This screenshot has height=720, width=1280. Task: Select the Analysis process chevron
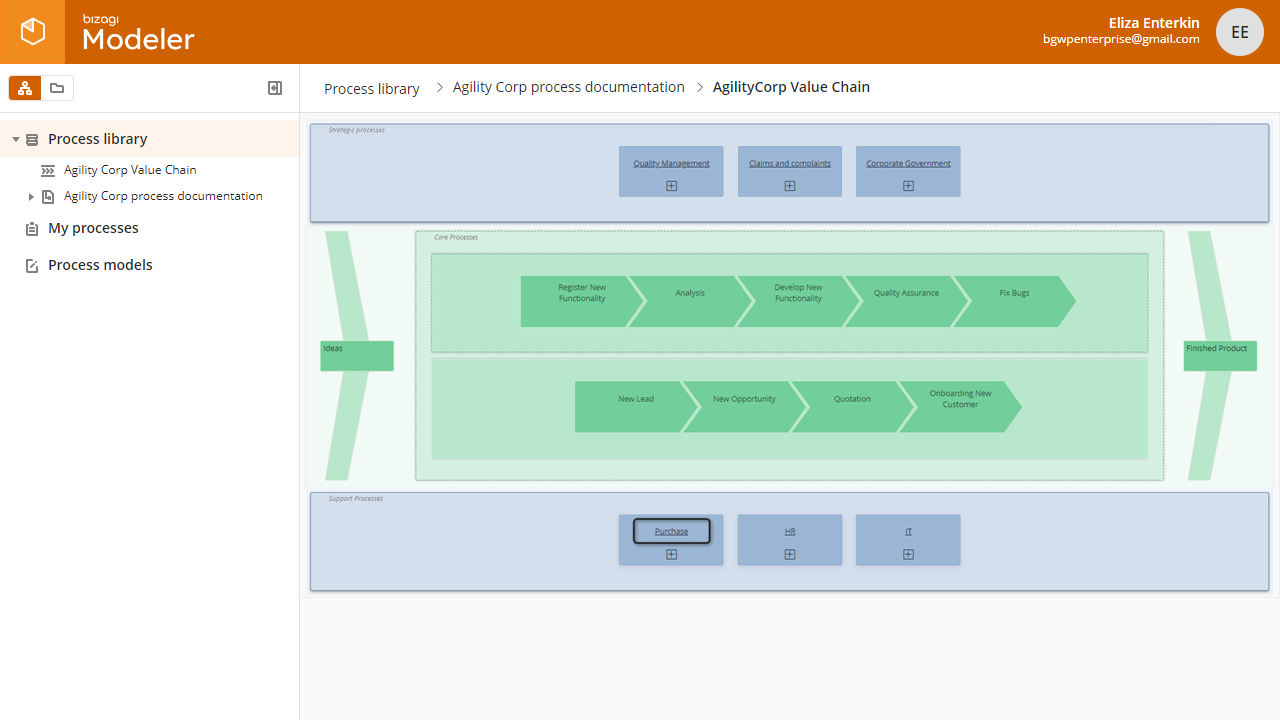pos(690,301)
